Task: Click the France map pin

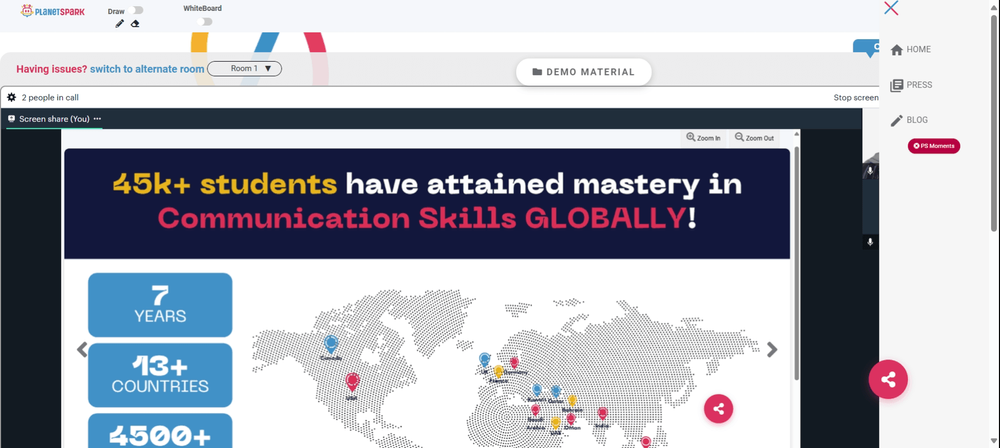Action: click(499, 371)
